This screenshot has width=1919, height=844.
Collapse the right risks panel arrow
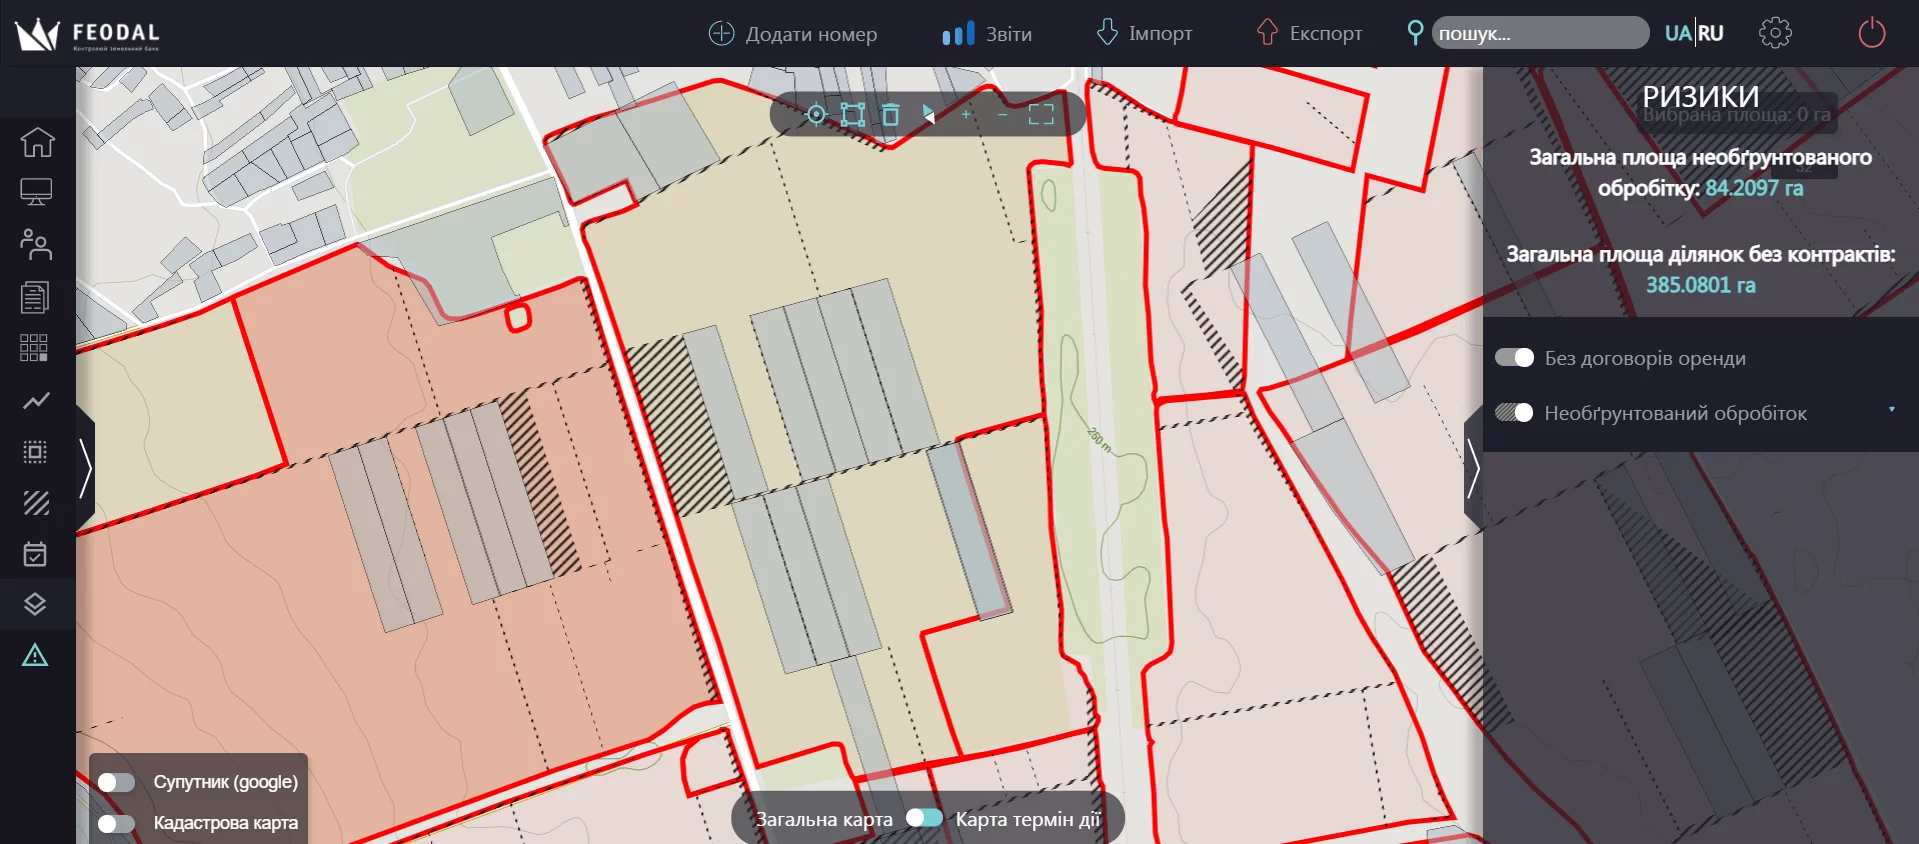pyautogui.click(x=1472, y=468)
